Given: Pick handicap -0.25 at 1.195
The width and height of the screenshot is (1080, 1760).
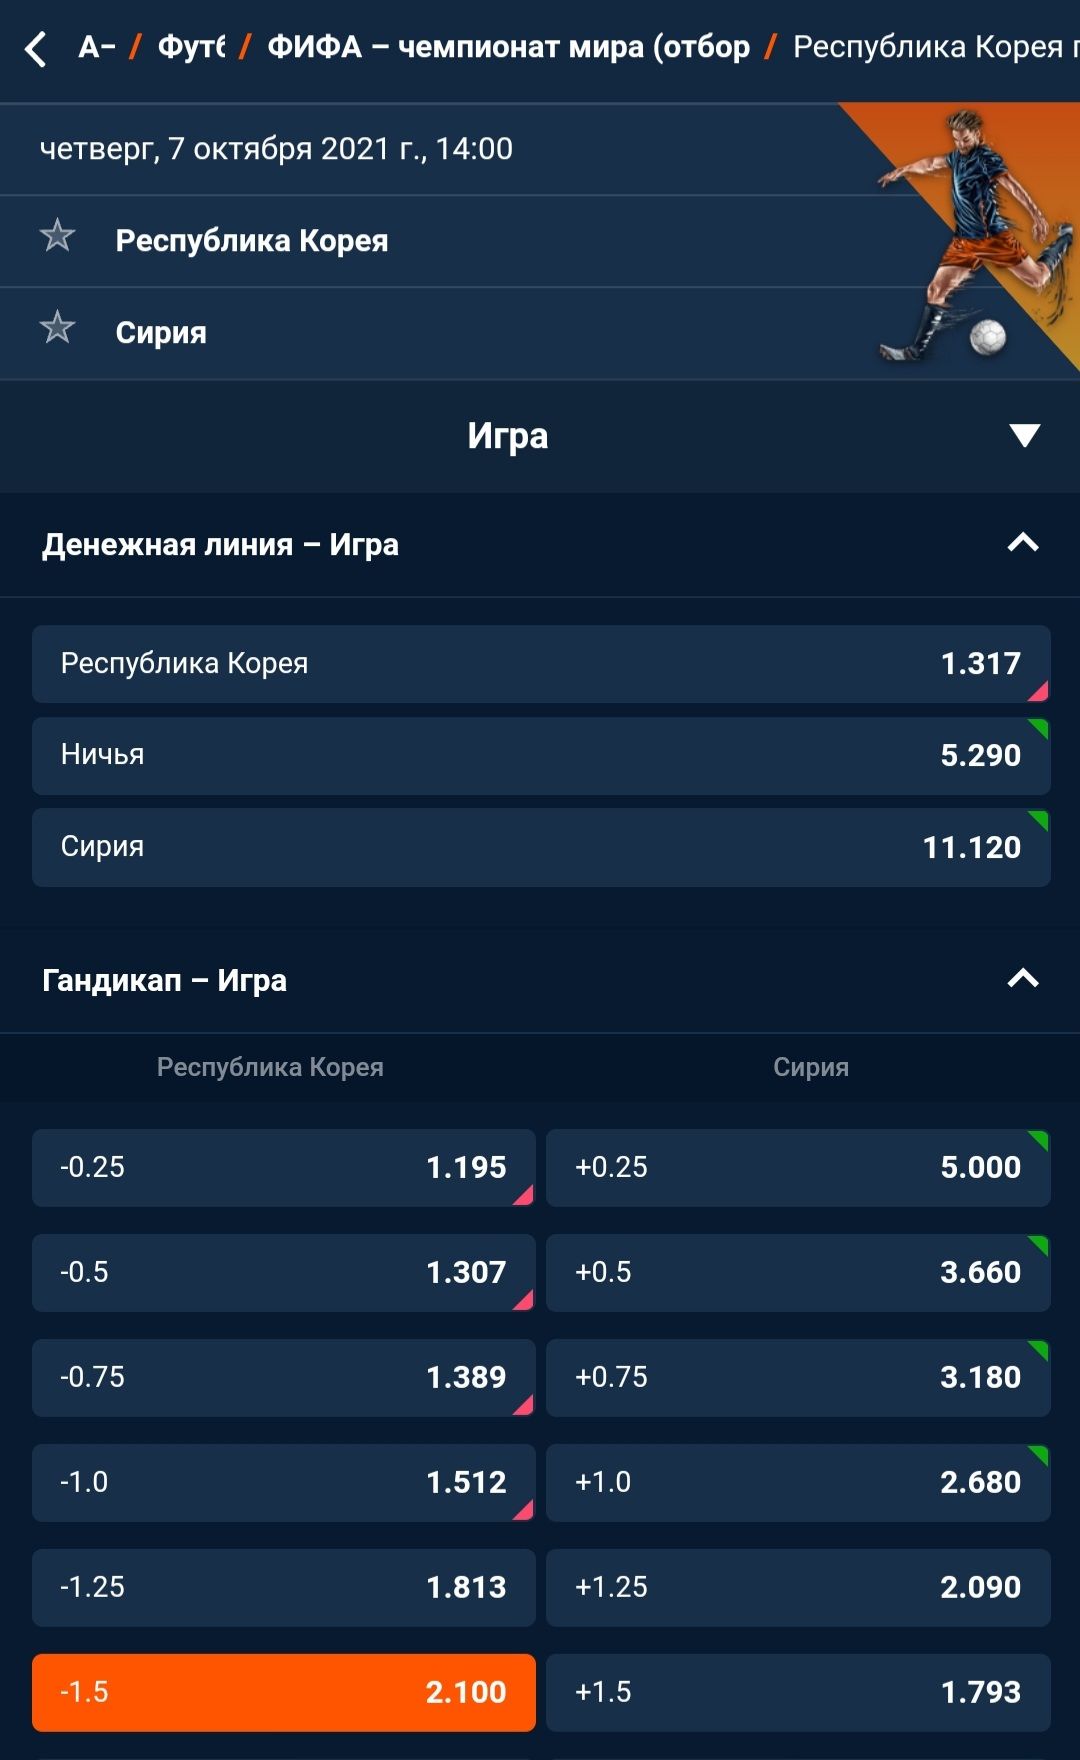Looking at the screenshot, I should tap(284, 1168).
